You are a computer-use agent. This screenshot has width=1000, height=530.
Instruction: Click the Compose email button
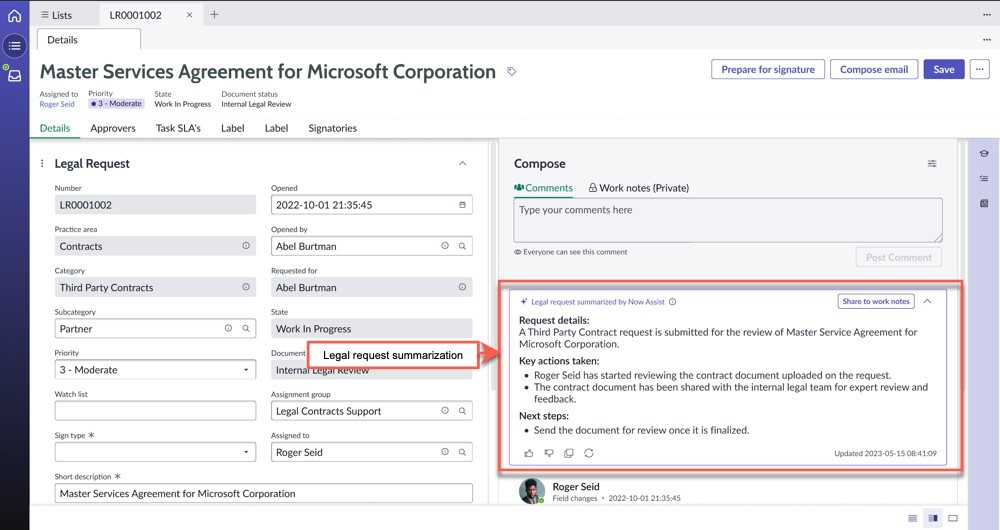pos(874,70)
